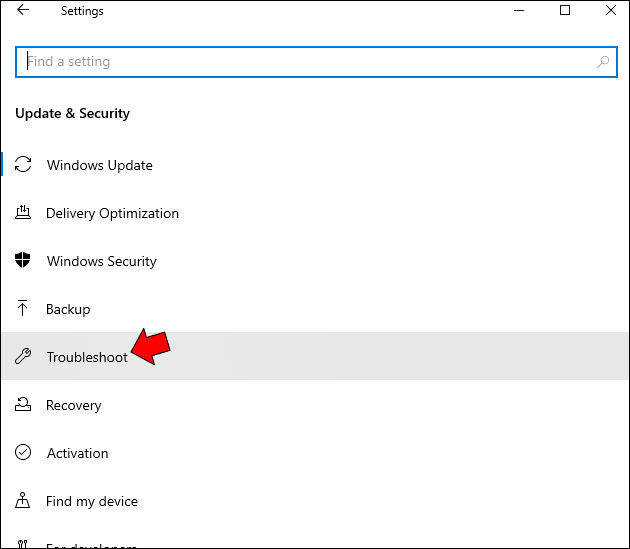630x549 pixels.
Task: Click the Windows Security shield icon
Action: click(x=22, y=260)
